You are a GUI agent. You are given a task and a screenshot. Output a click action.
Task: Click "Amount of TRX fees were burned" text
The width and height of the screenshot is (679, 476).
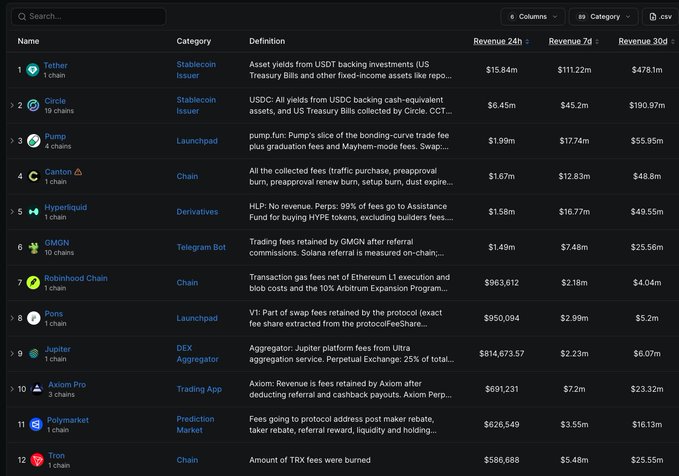pos(310,460)
